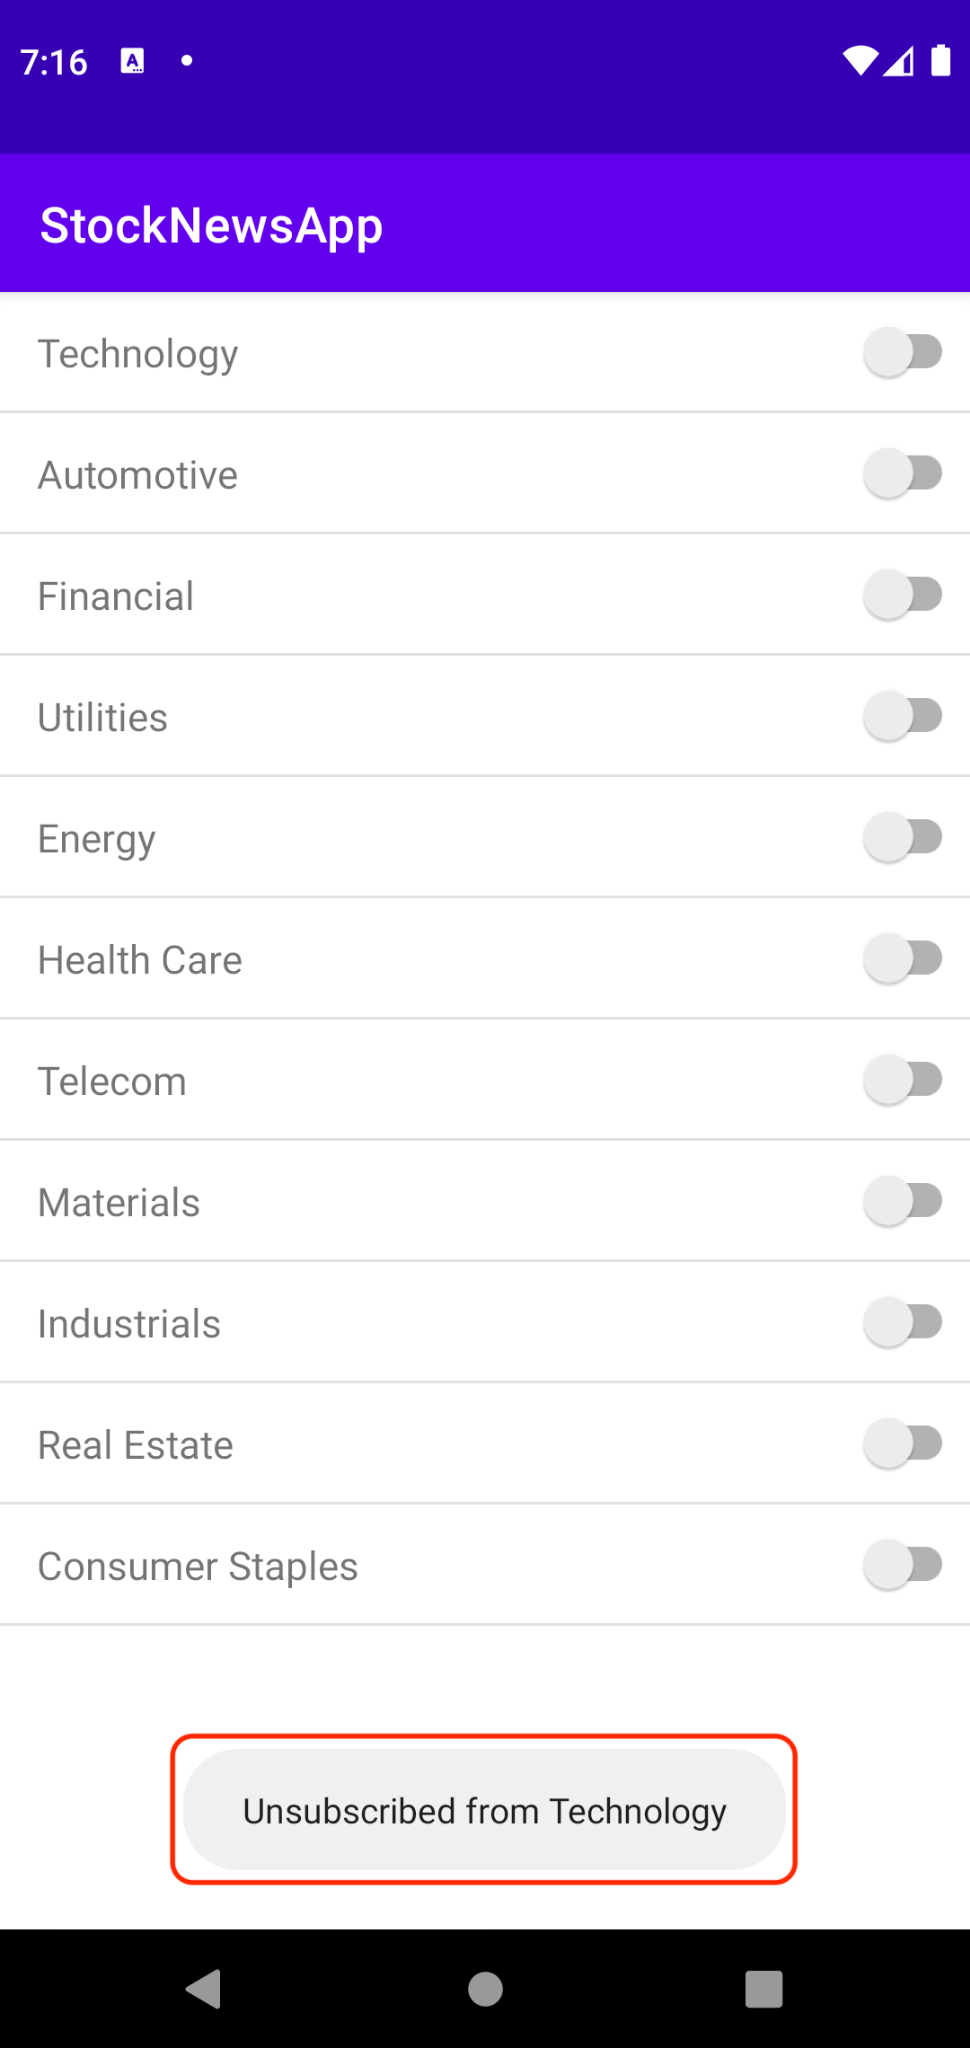The height and width of the screenshot is (2048, 970).
Task: Select the Materials list item label
Action: point(119,1202)
